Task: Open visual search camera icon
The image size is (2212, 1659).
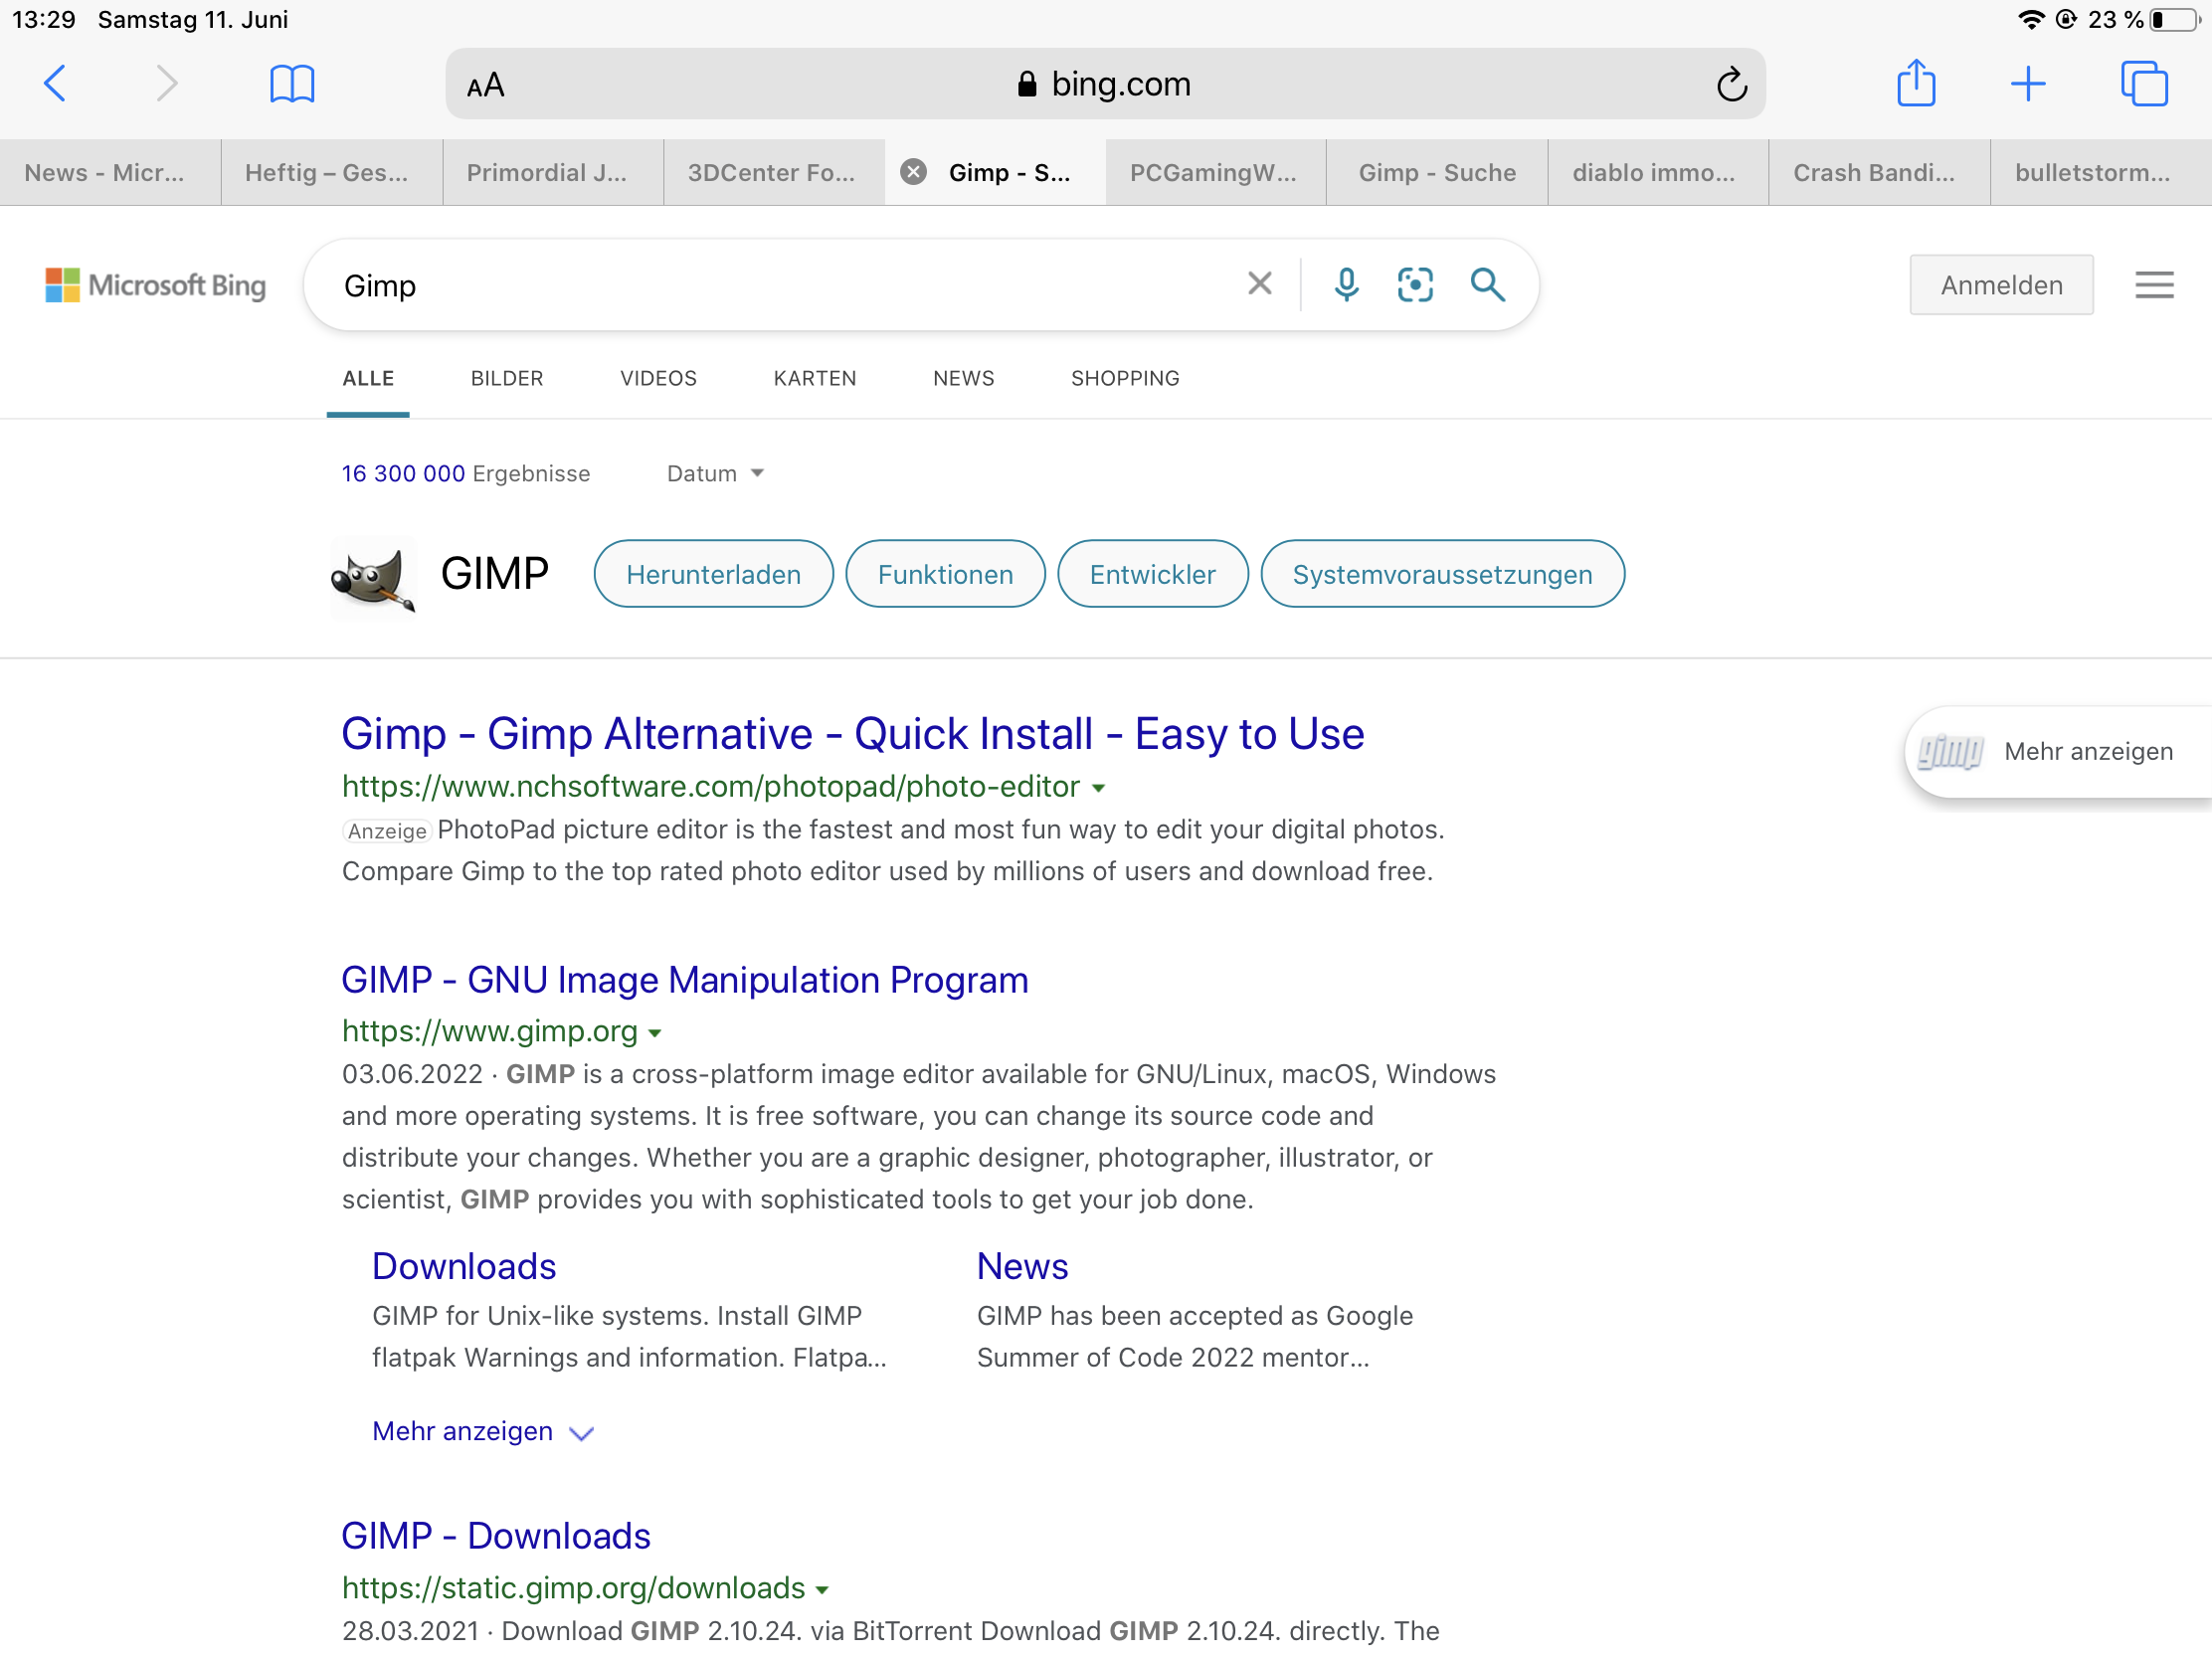Action: point(1414,285)
